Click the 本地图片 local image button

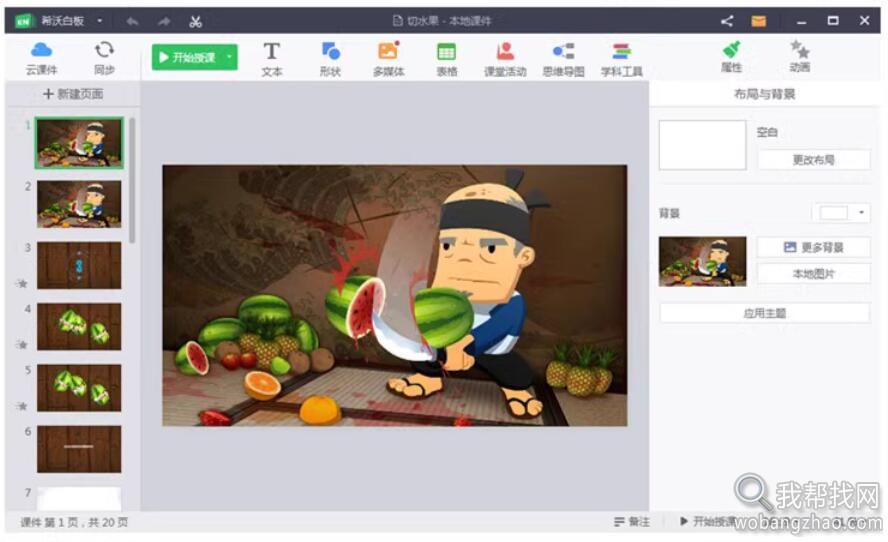click(x=813, y=274)
